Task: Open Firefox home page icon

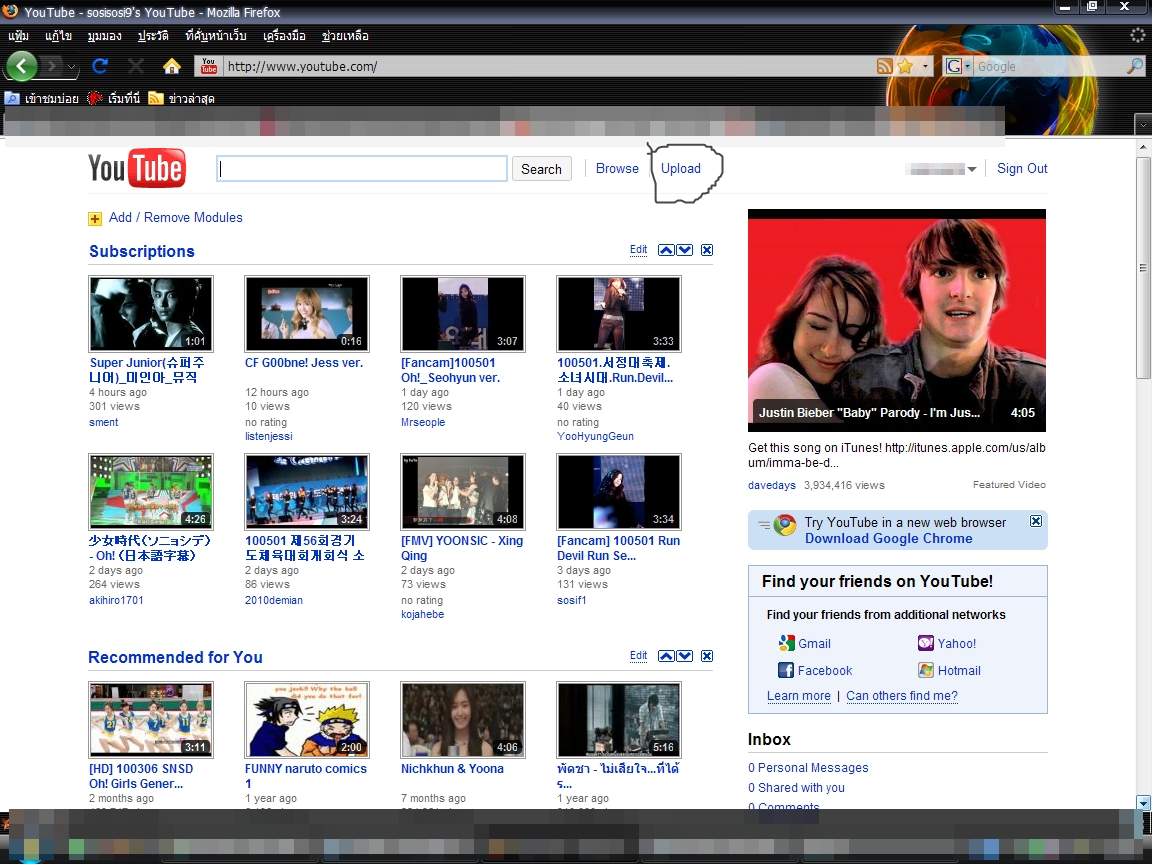Action: click(x=172, y=66)
